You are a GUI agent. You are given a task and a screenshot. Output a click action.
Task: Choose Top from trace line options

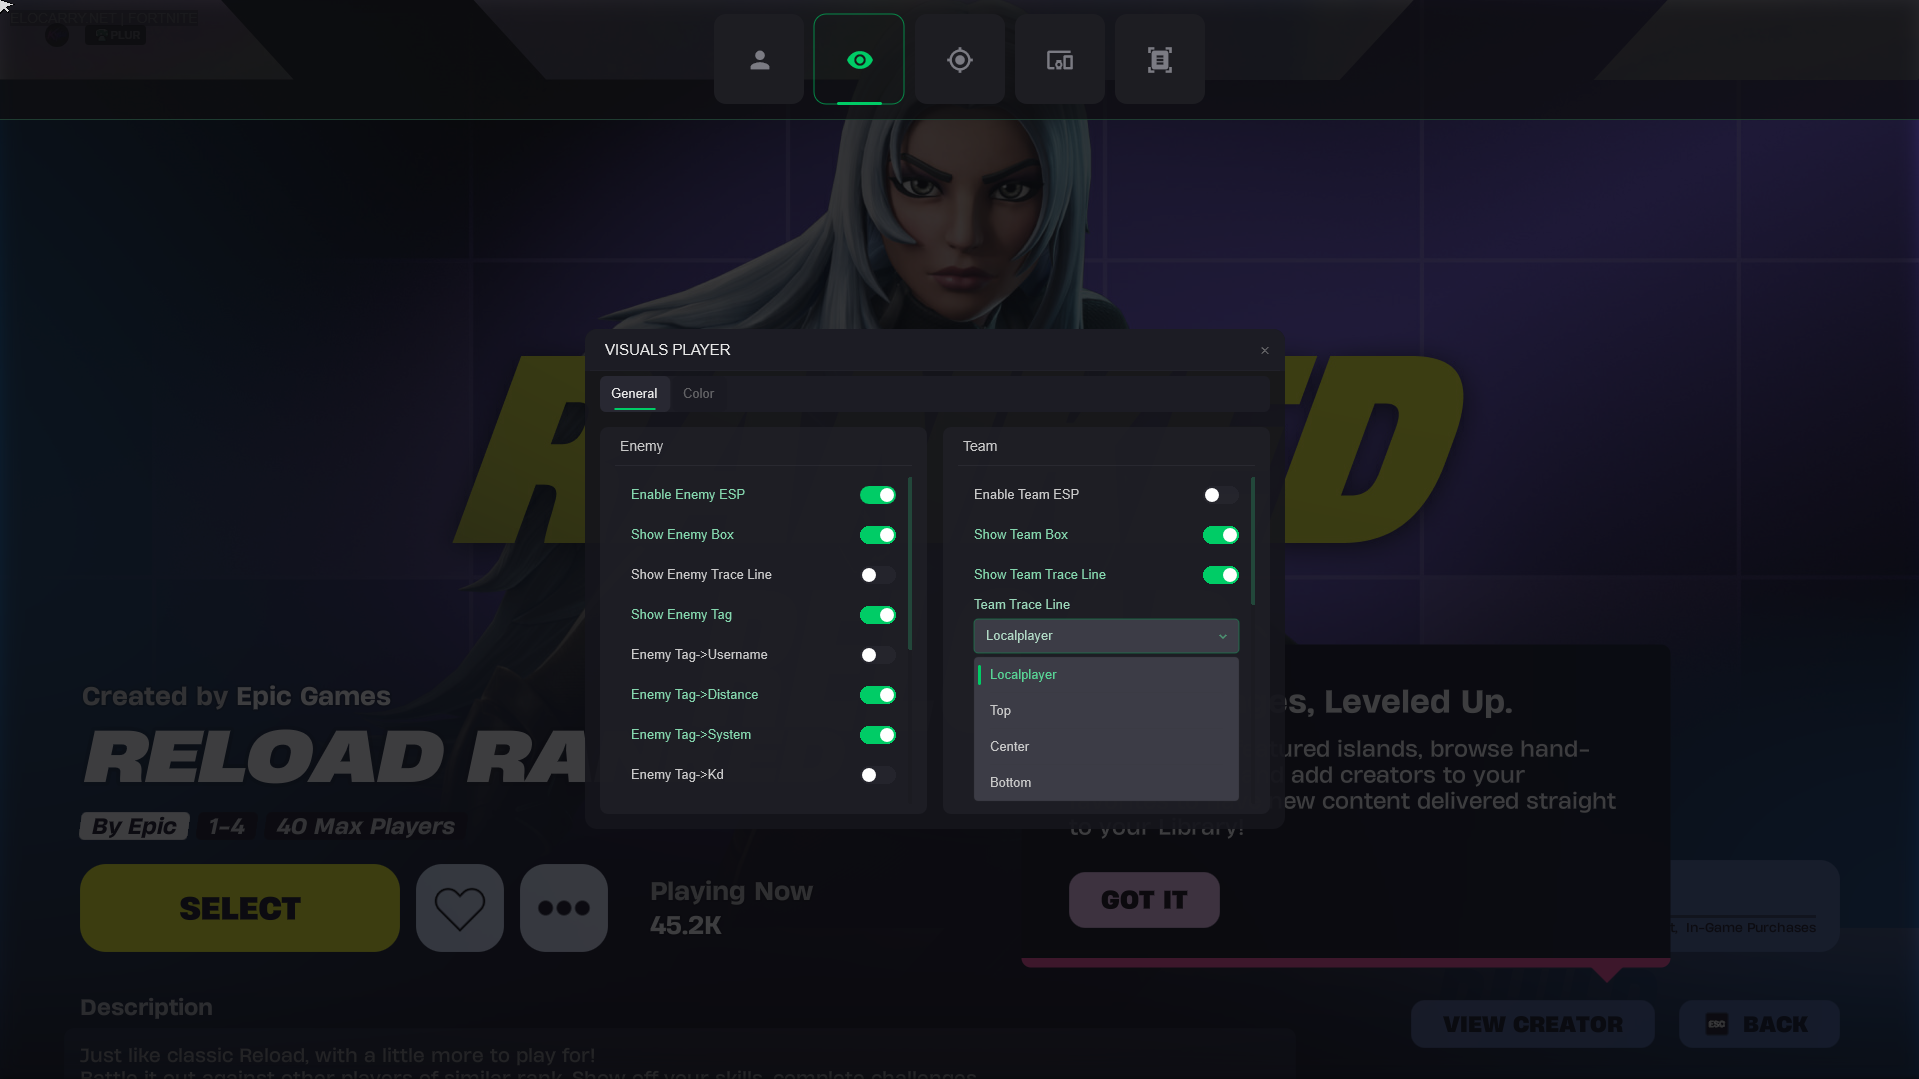tap(1001, 711)
